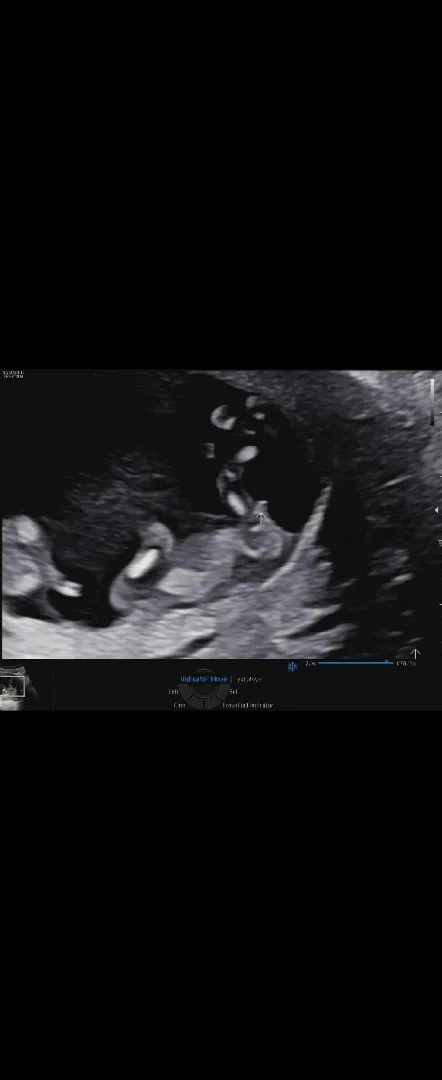Select the Indicator Move trackball function
The width and height of the screenshot is (442, 1080).
point(204,679)
